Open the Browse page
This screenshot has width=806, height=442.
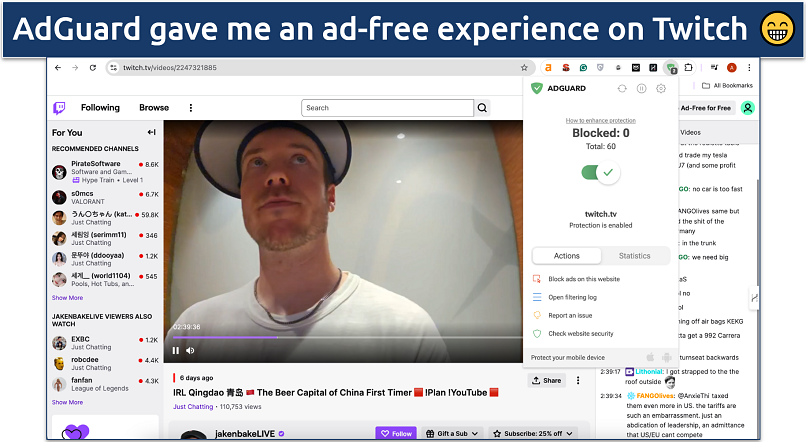coord(154,108)
